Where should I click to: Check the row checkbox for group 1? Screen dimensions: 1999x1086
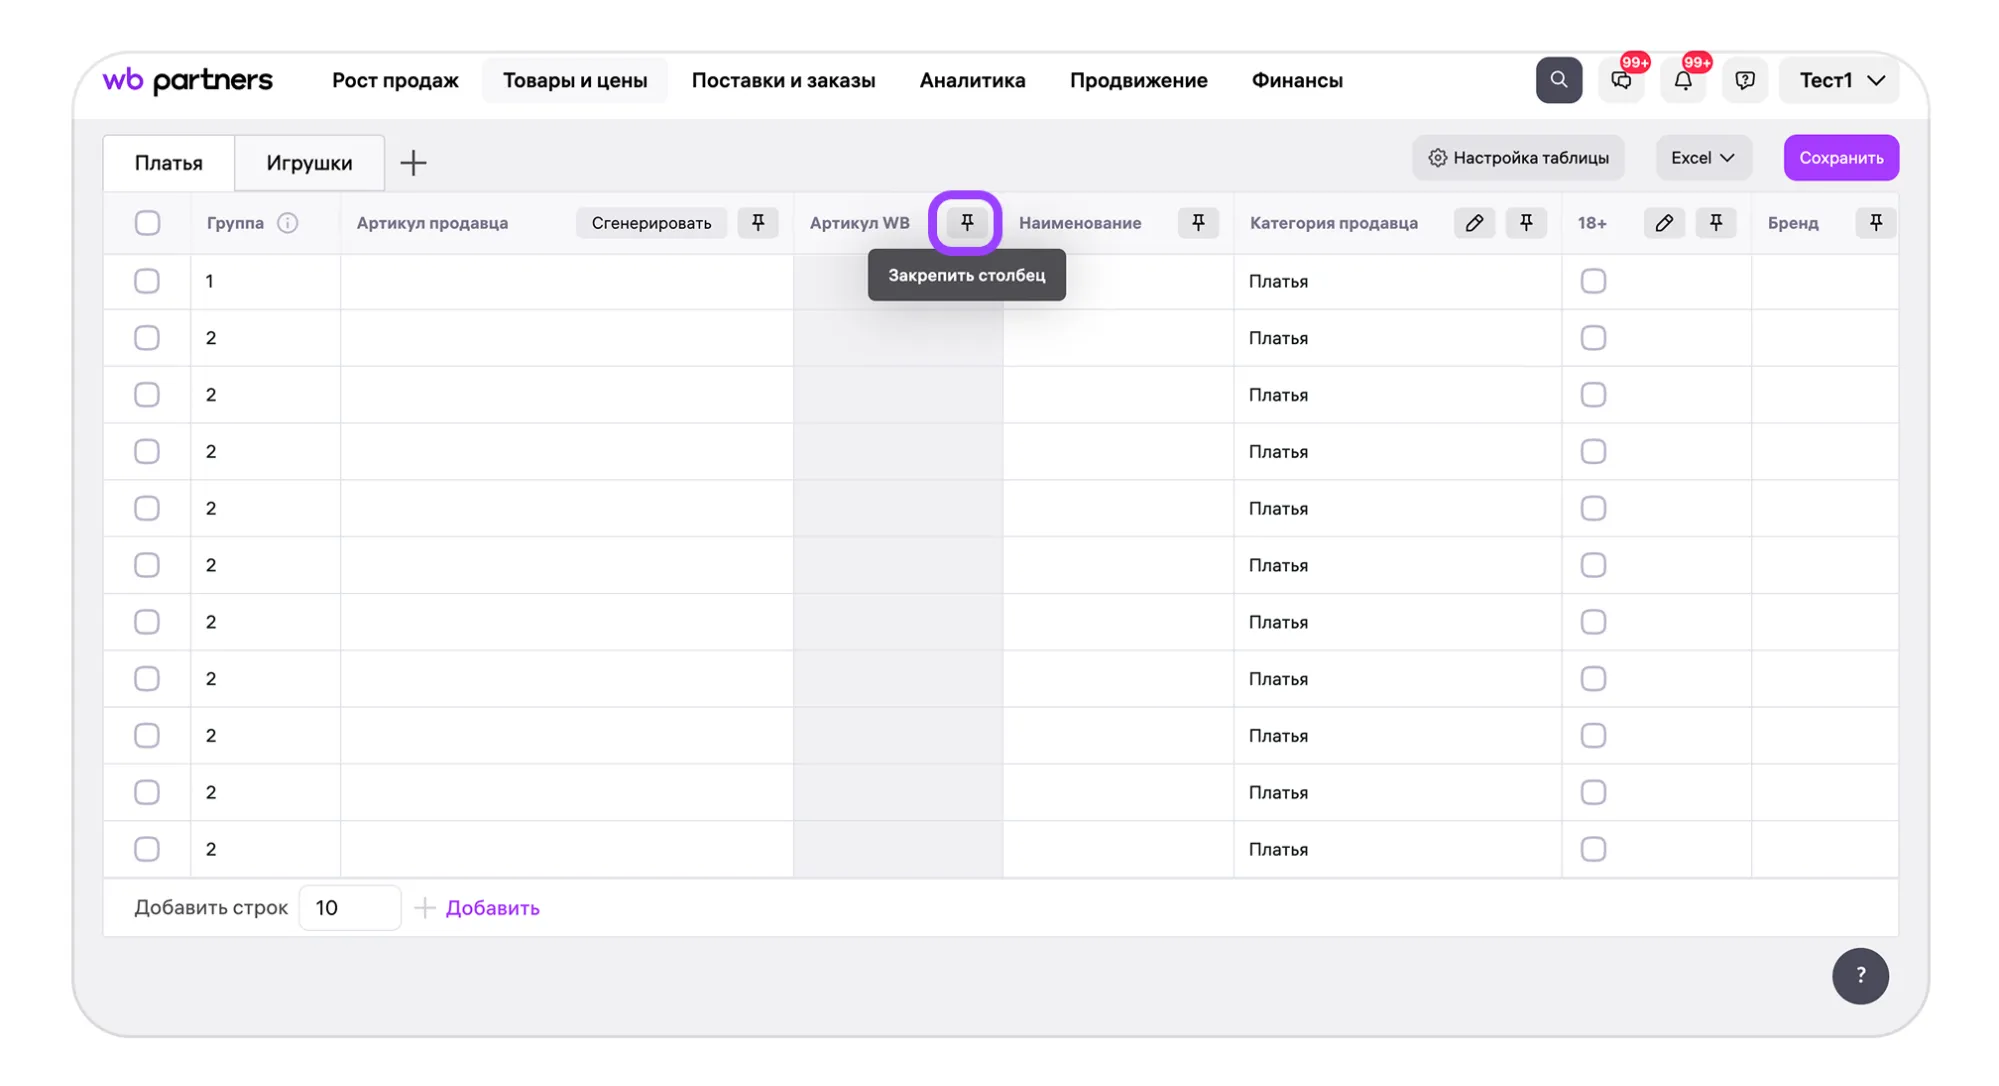coord(147,281)
